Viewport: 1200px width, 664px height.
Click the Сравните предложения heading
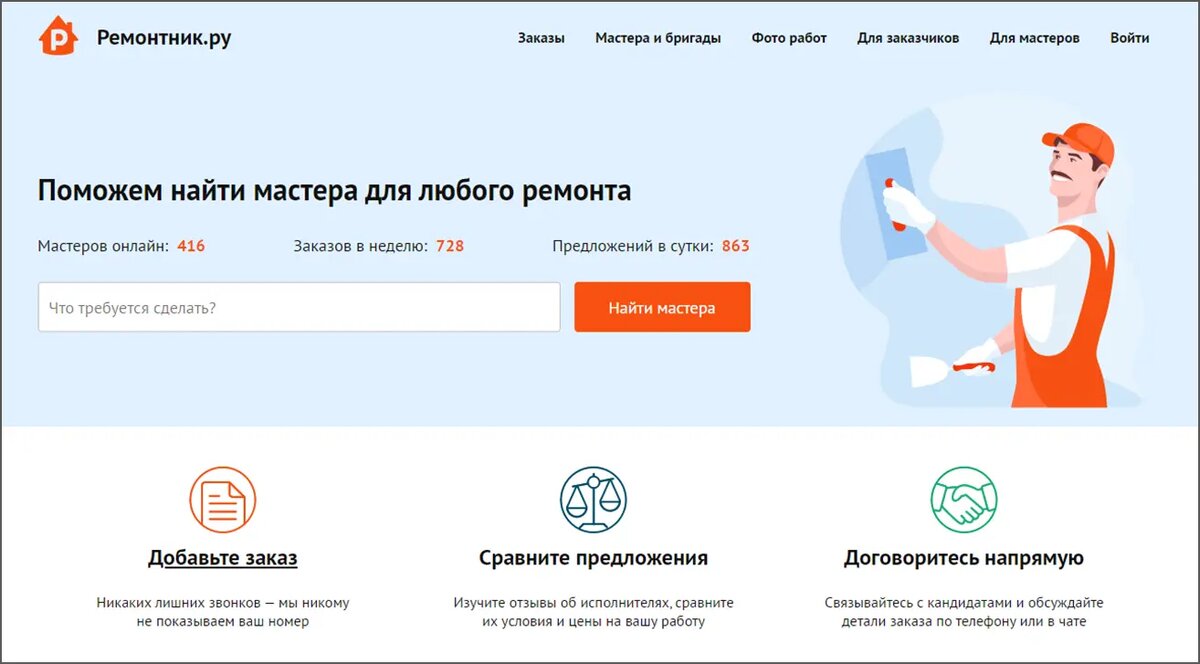tap(593, 558)
